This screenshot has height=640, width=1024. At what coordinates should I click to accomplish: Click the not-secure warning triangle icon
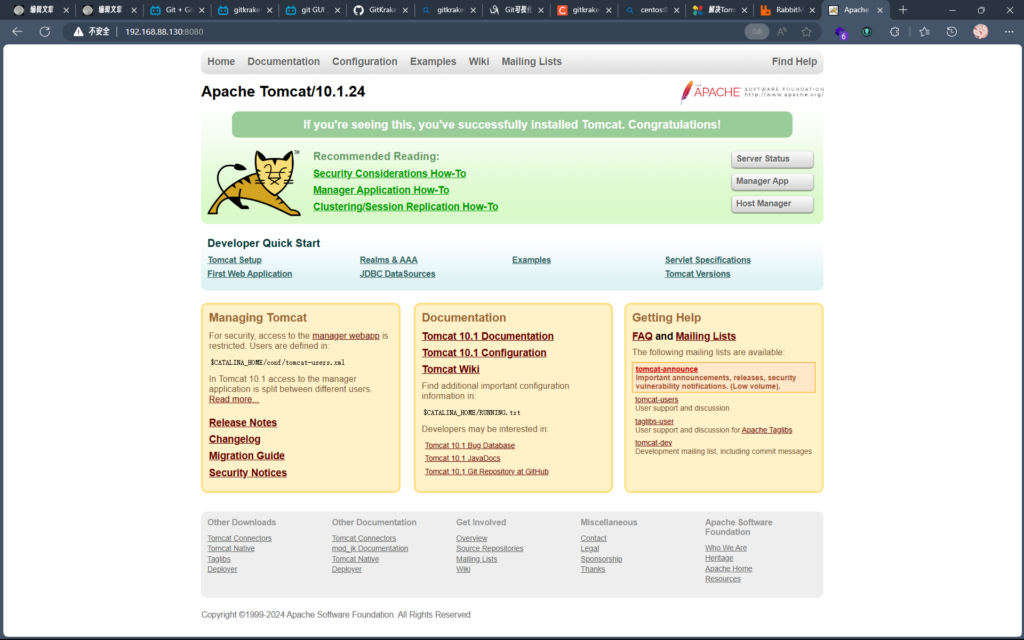click(x=78, y=31)
